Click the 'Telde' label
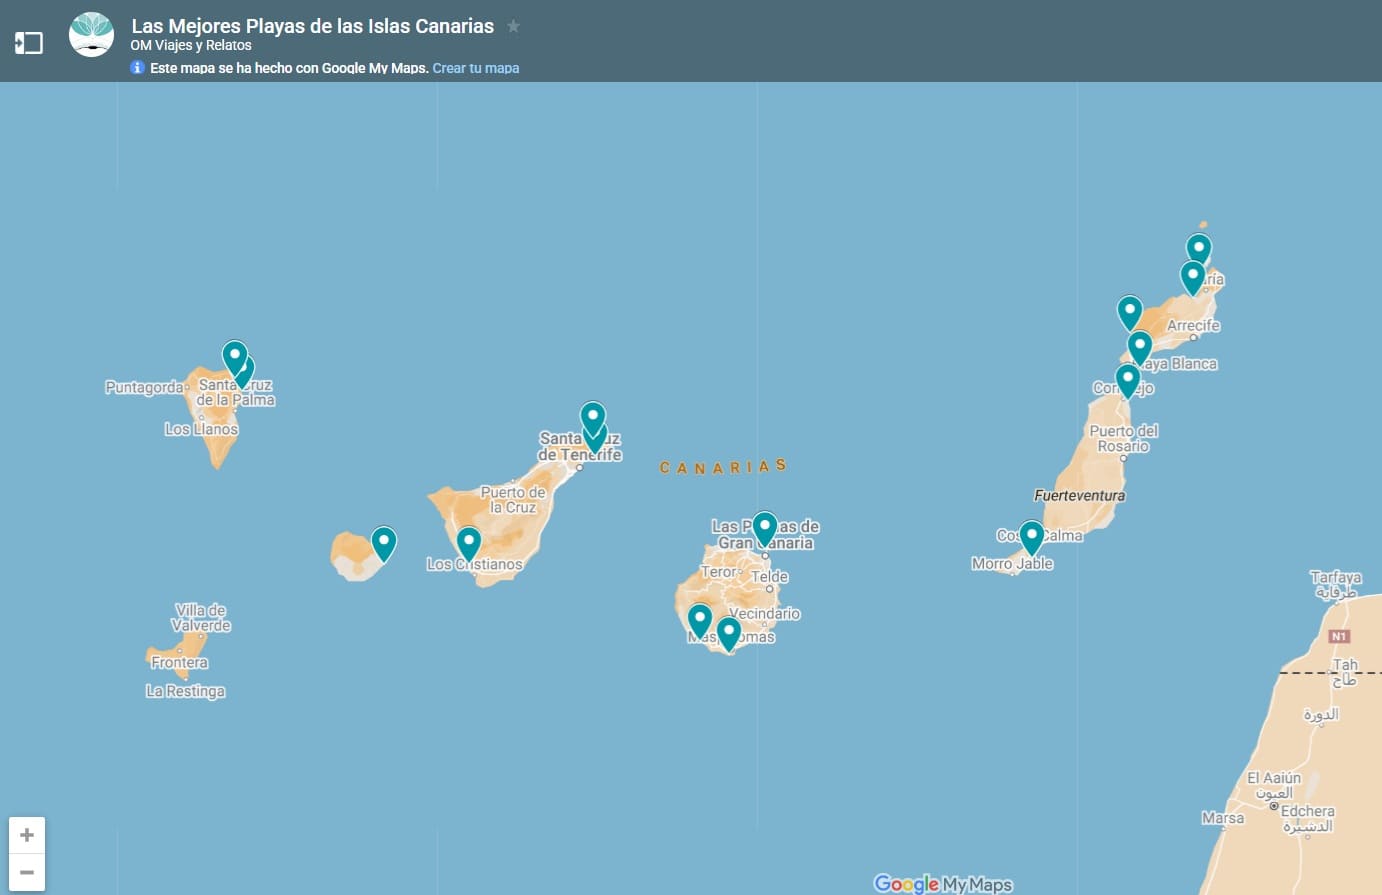 tap(770, 576)
